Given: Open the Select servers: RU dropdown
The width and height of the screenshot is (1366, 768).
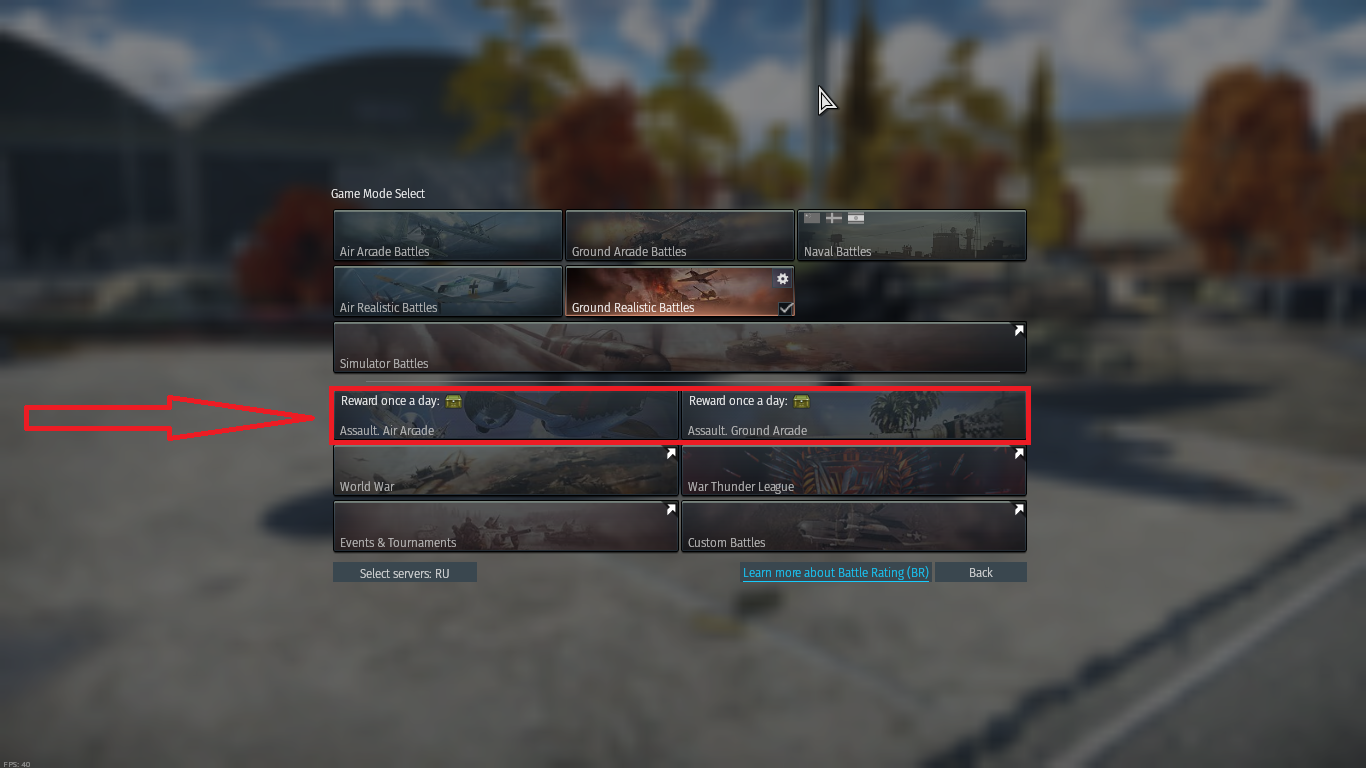Looking at the screenshot, I should [x=405, y=573].
